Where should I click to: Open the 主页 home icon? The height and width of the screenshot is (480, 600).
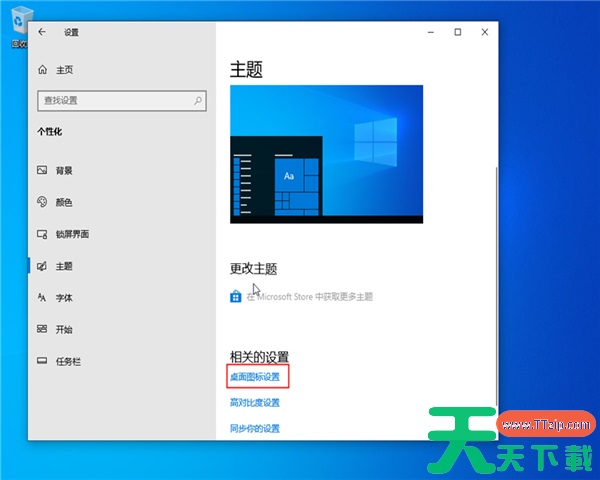(x=42, y=70)
